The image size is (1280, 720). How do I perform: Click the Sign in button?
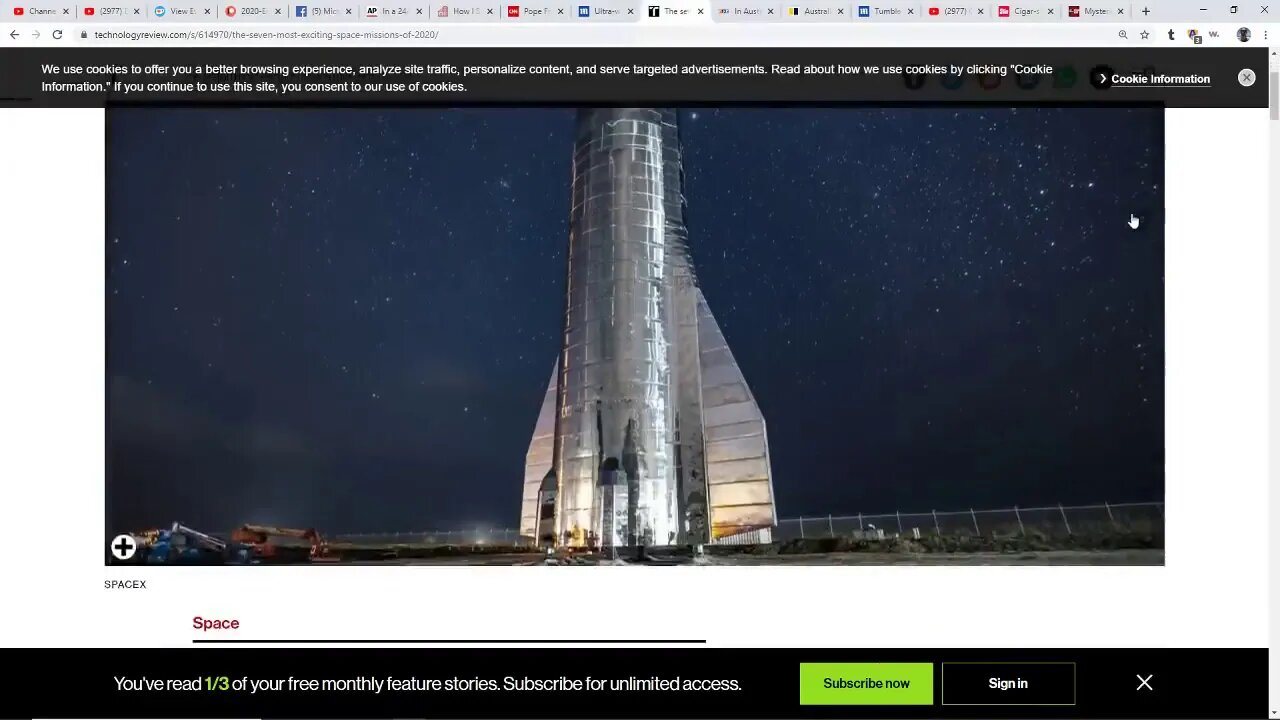(1008, 683)
